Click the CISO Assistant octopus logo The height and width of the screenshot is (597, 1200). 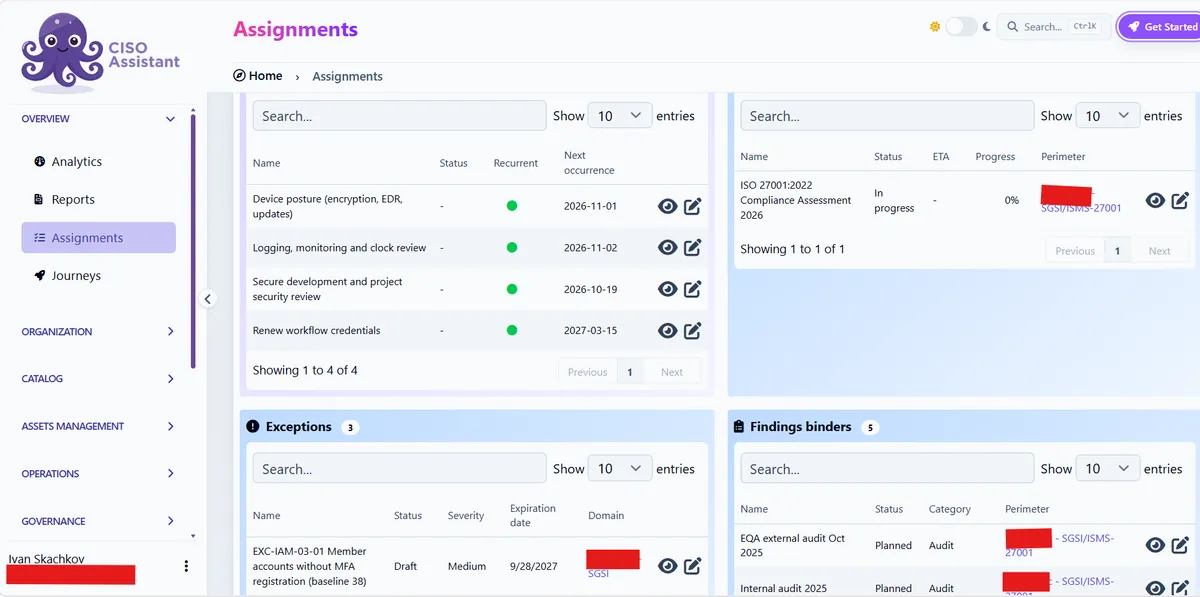(62, 52)
